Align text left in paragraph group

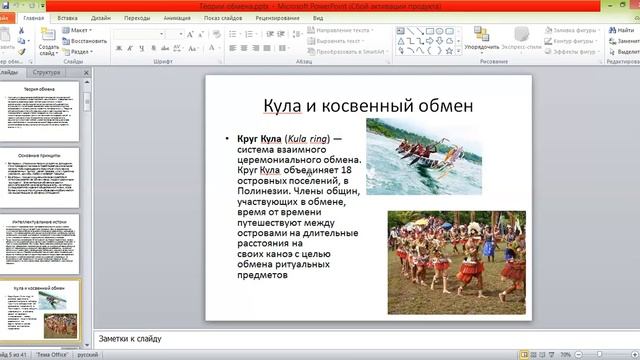tap(233, 48)
